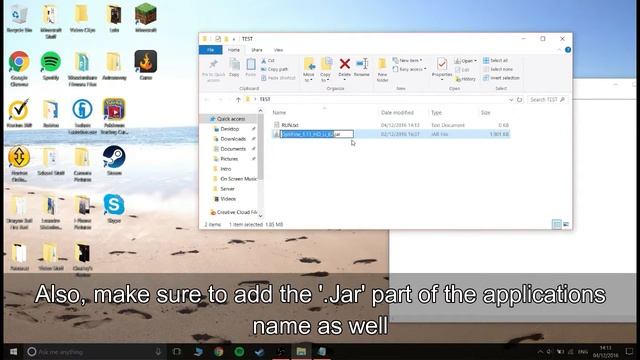Viewport: 640px width, 360px height.
Task: Select Quick access in navigation pane
Action: click(231, 119)
